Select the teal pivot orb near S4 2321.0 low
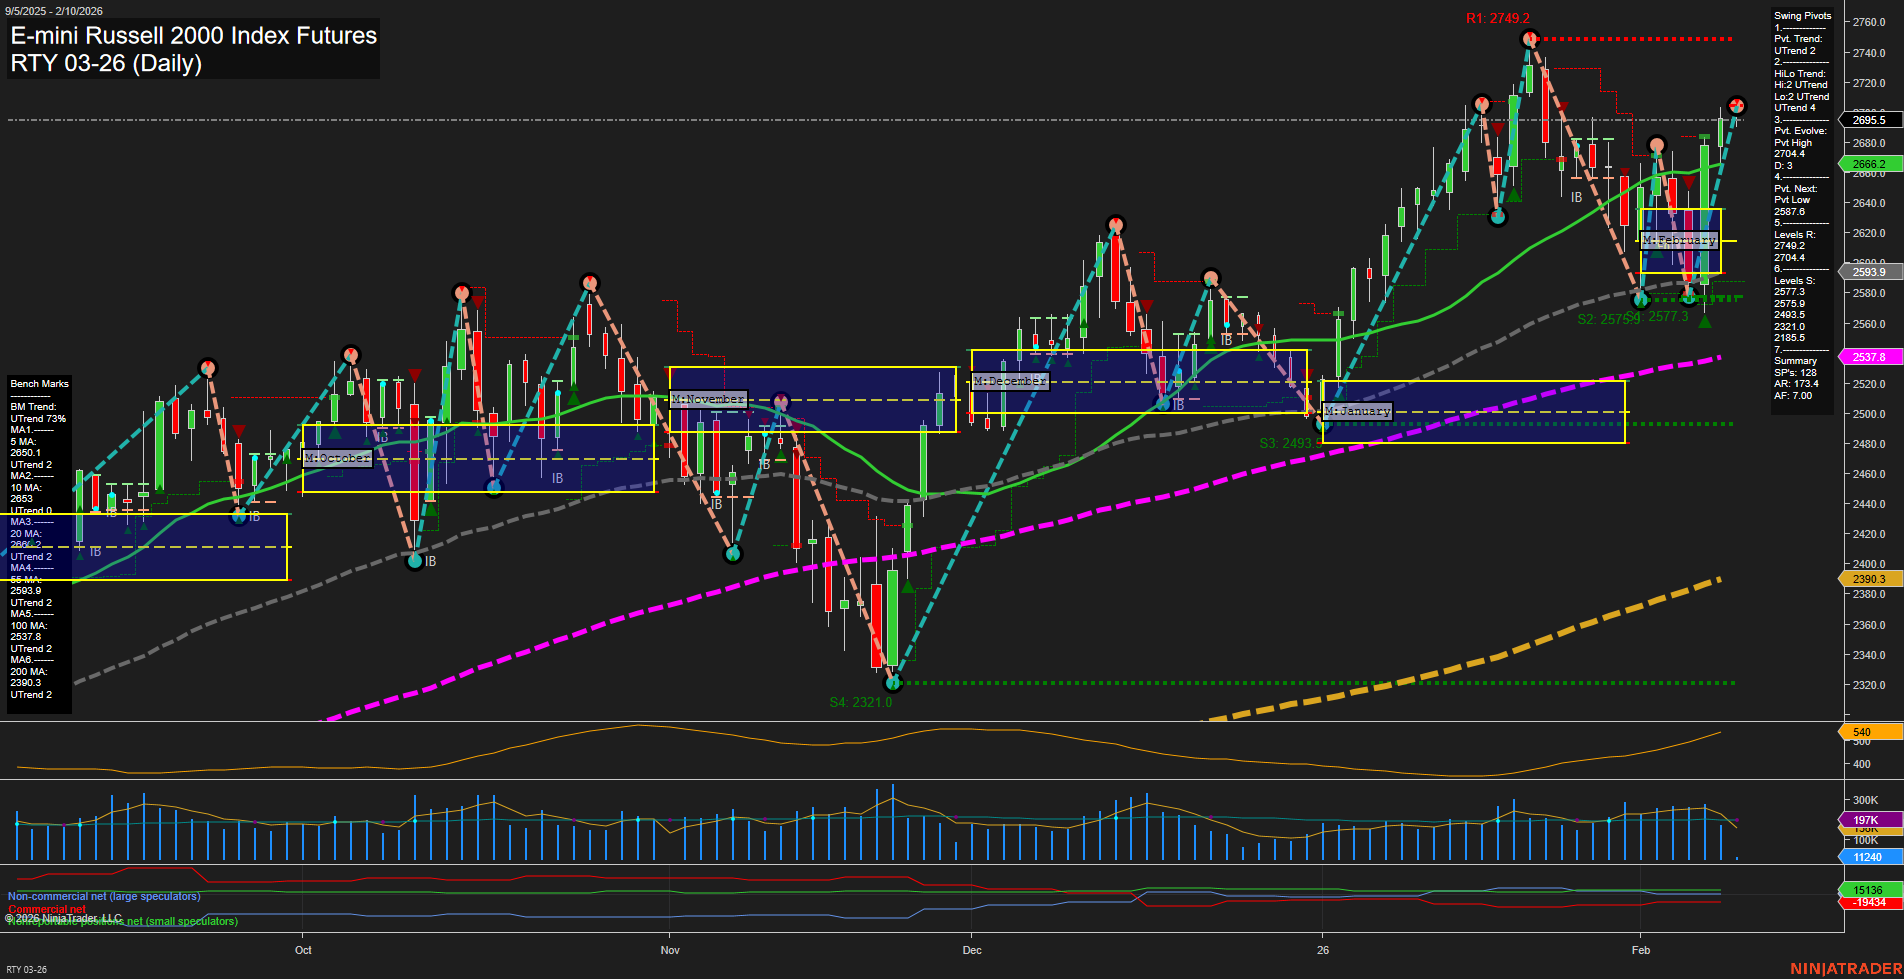Screen dimensions: 1904x979 tap(893, 683)
